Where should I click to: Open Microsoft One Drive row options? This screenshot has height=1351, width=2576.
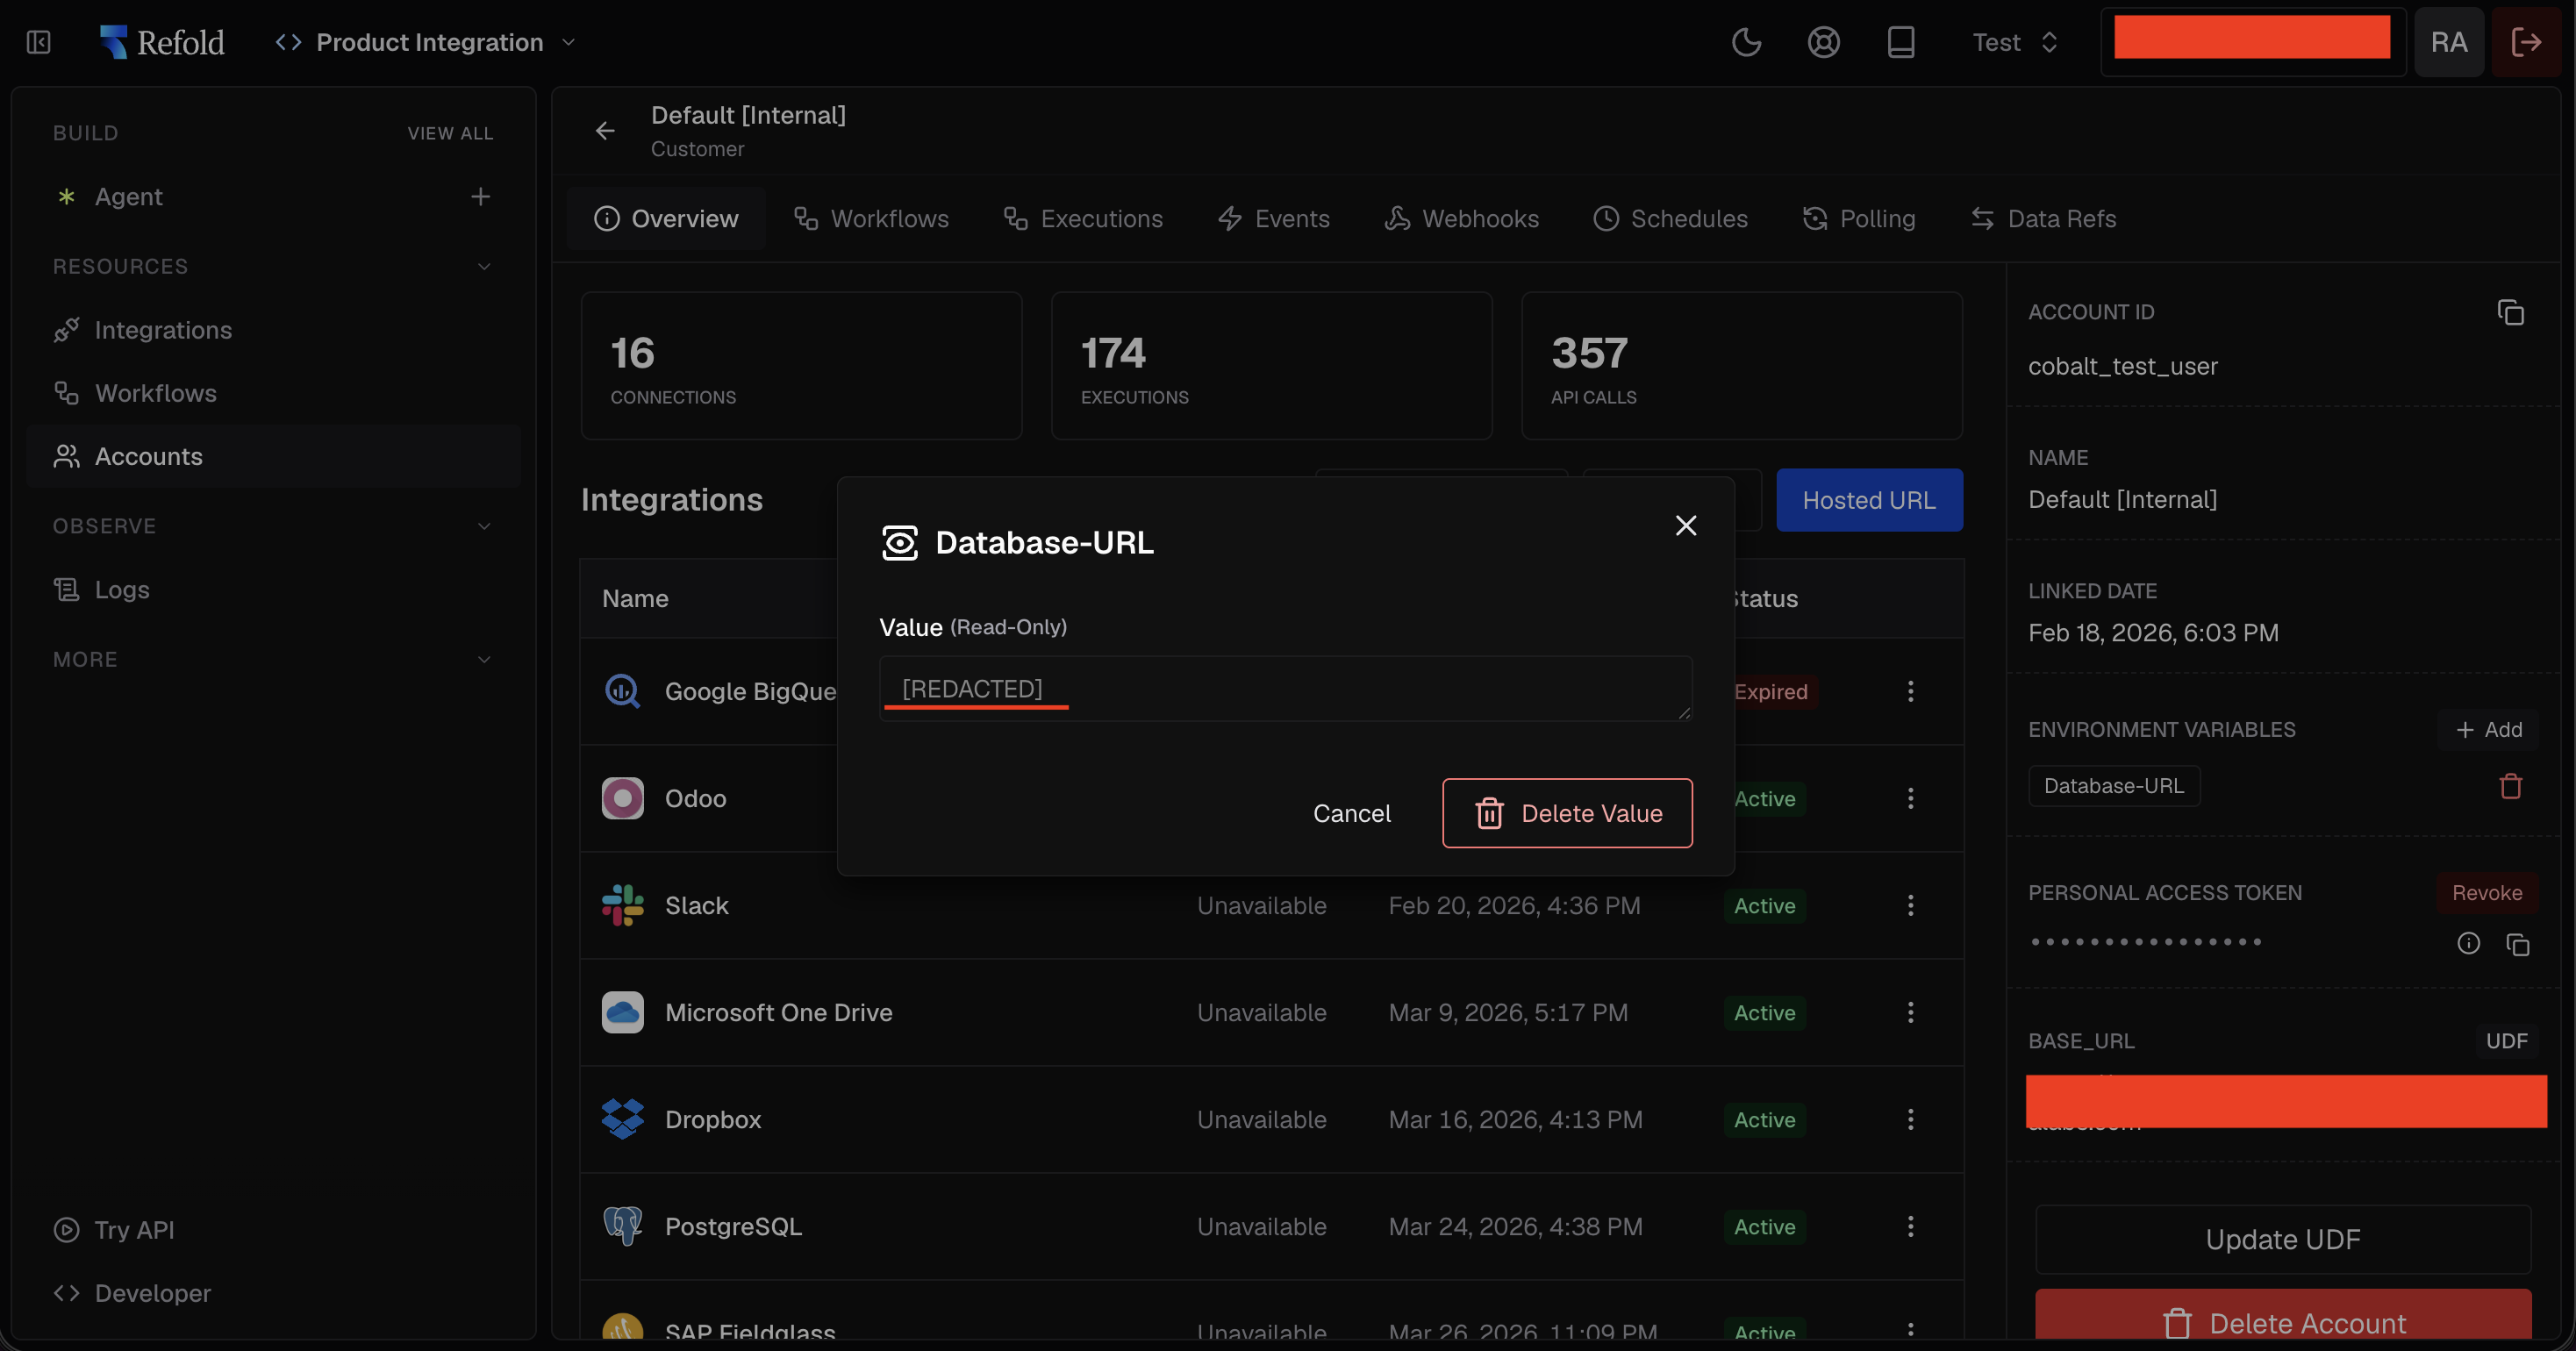[x=1910, y=1012]
